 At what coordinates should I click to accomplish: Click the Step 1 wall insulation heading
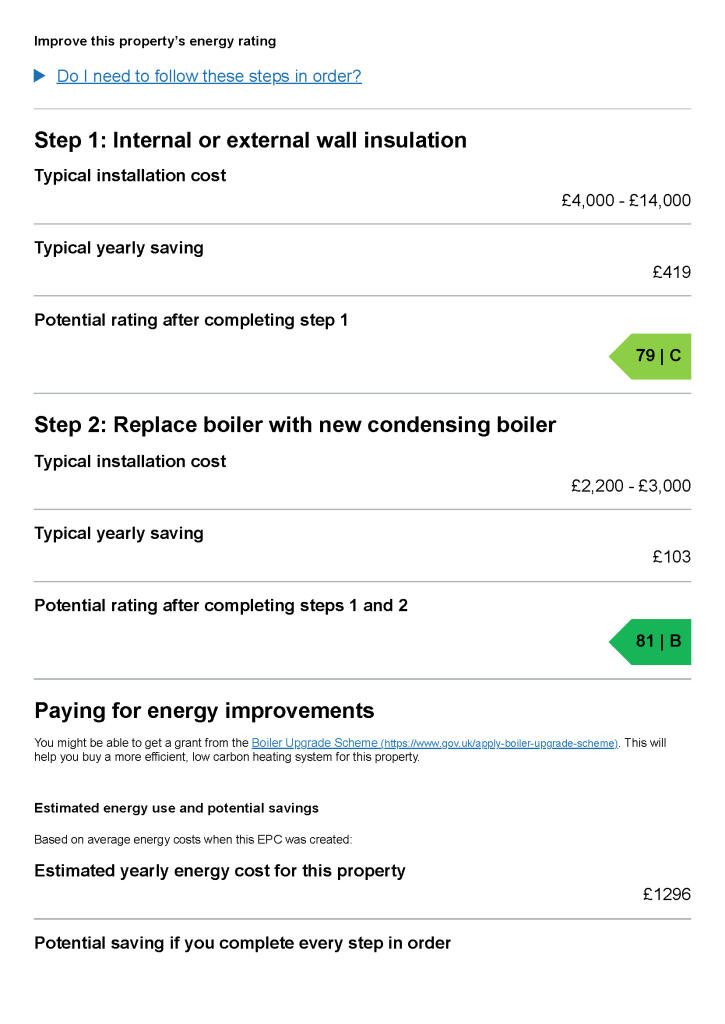250,140
